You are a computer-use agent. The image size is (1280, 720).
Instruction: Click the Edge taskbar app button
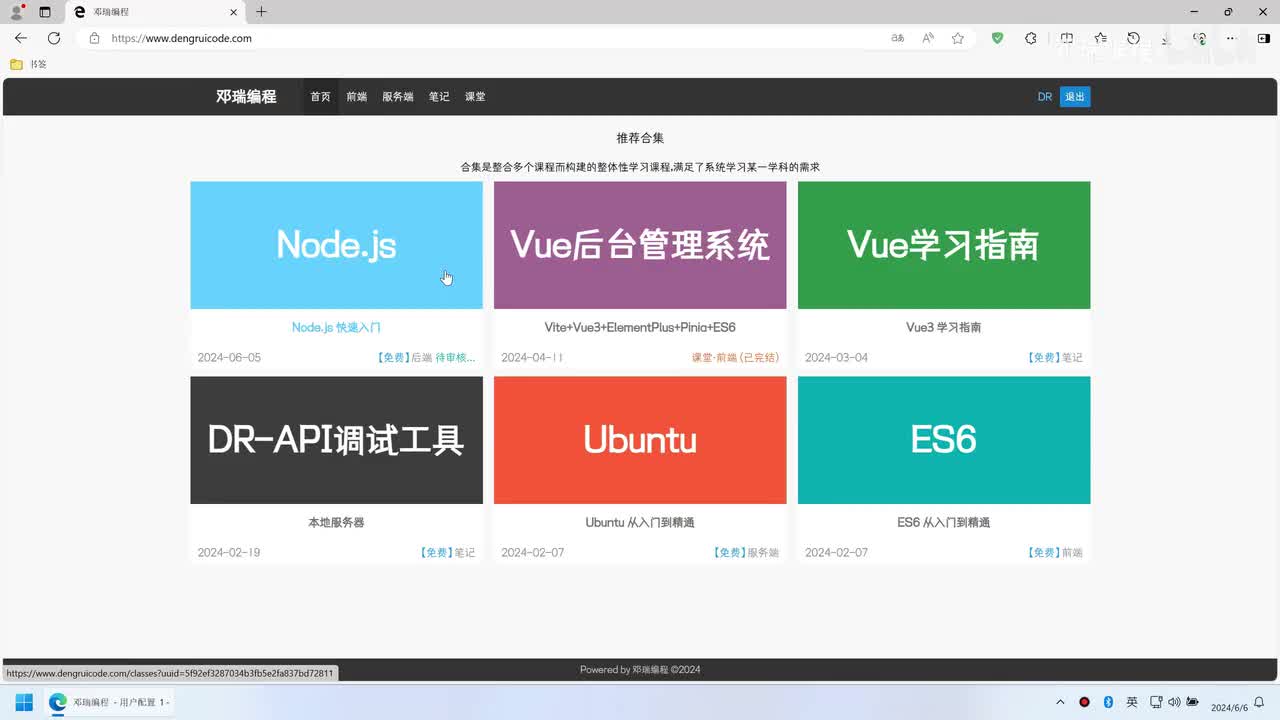point(108,703)
